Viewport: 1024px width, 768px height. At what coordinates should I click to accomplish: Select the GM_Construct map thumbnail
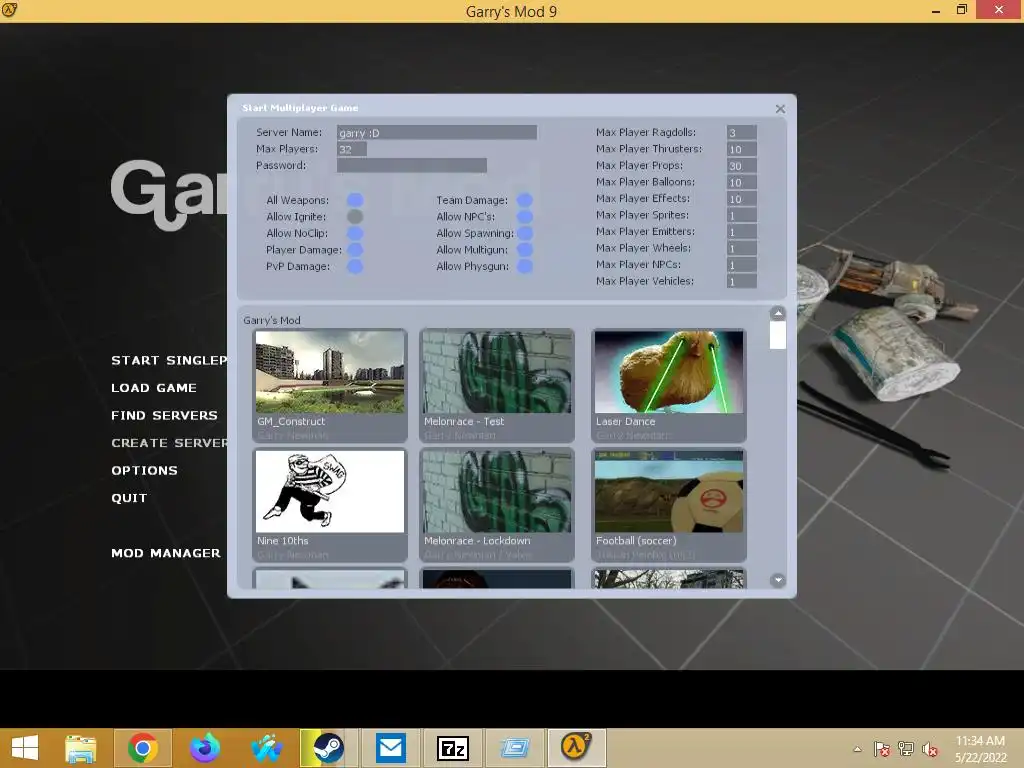click(x=330, y=372)
